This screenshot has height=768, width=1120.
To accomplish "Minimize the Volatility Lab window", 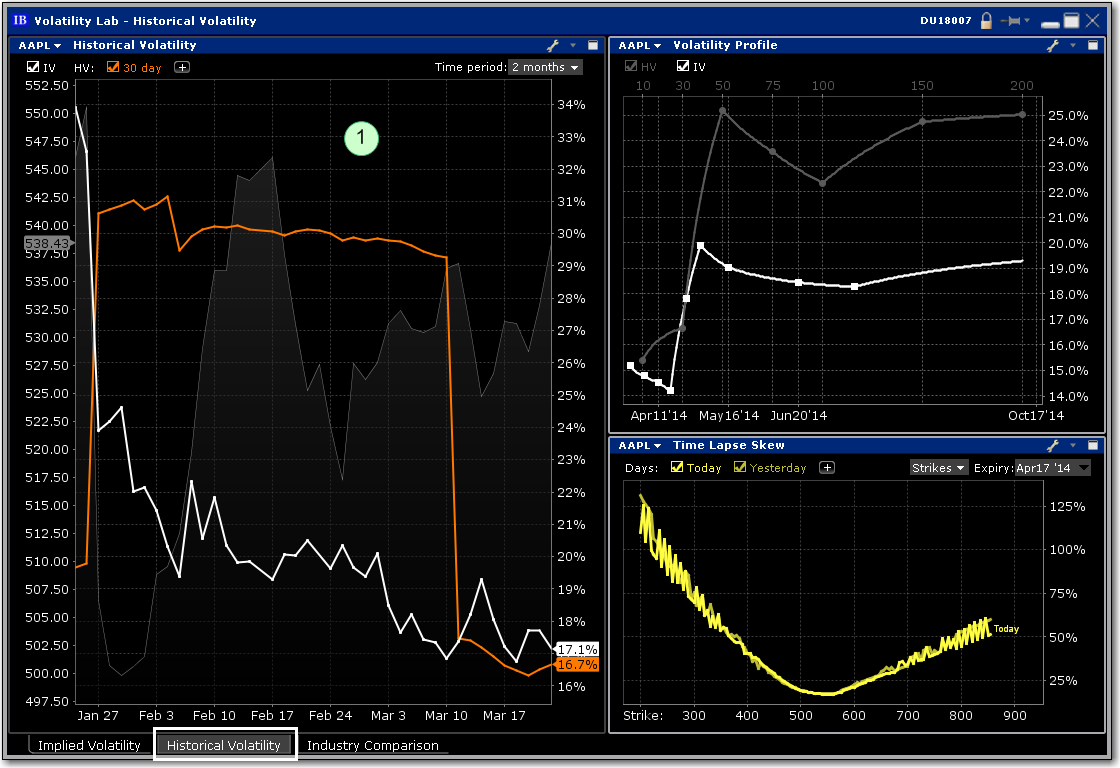I will pos(1050,24).
